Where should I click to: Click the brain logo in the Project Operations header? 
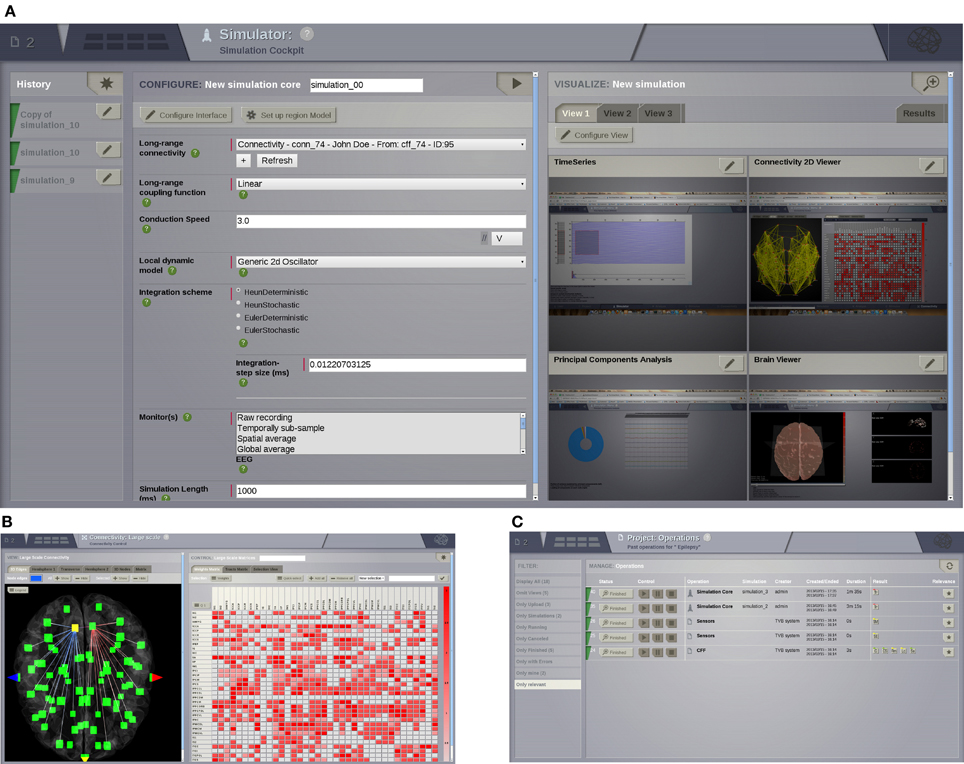tap(944, 540)
